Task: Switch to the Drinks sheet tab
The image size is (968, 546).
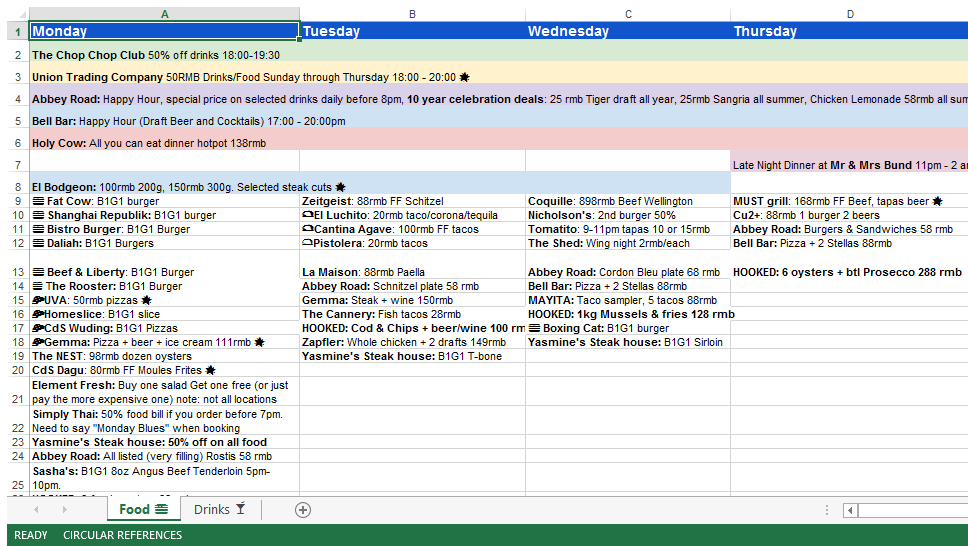Action: click(219, 510)
